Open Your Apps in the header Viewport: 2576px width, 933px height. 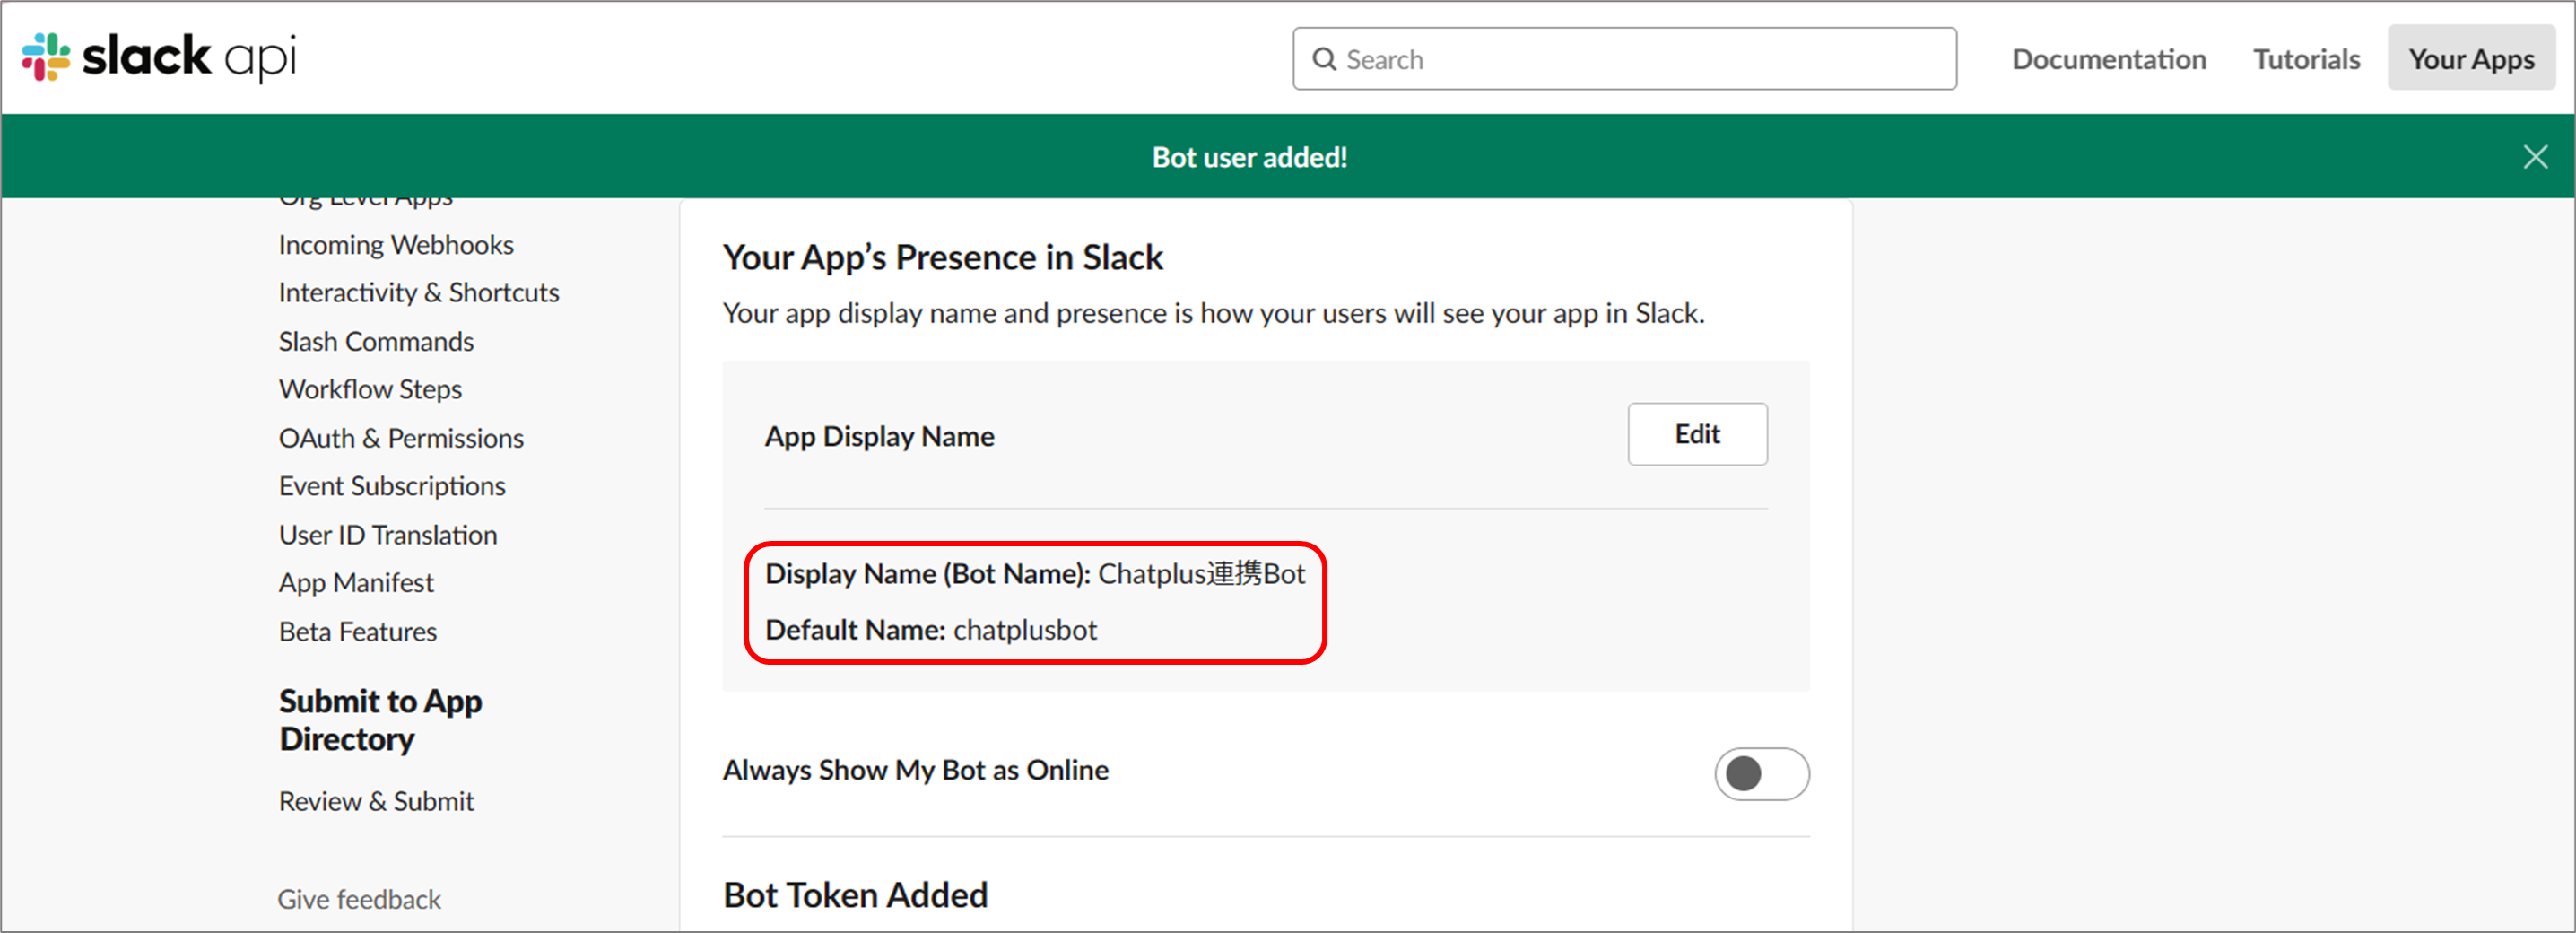[2471, 59]
